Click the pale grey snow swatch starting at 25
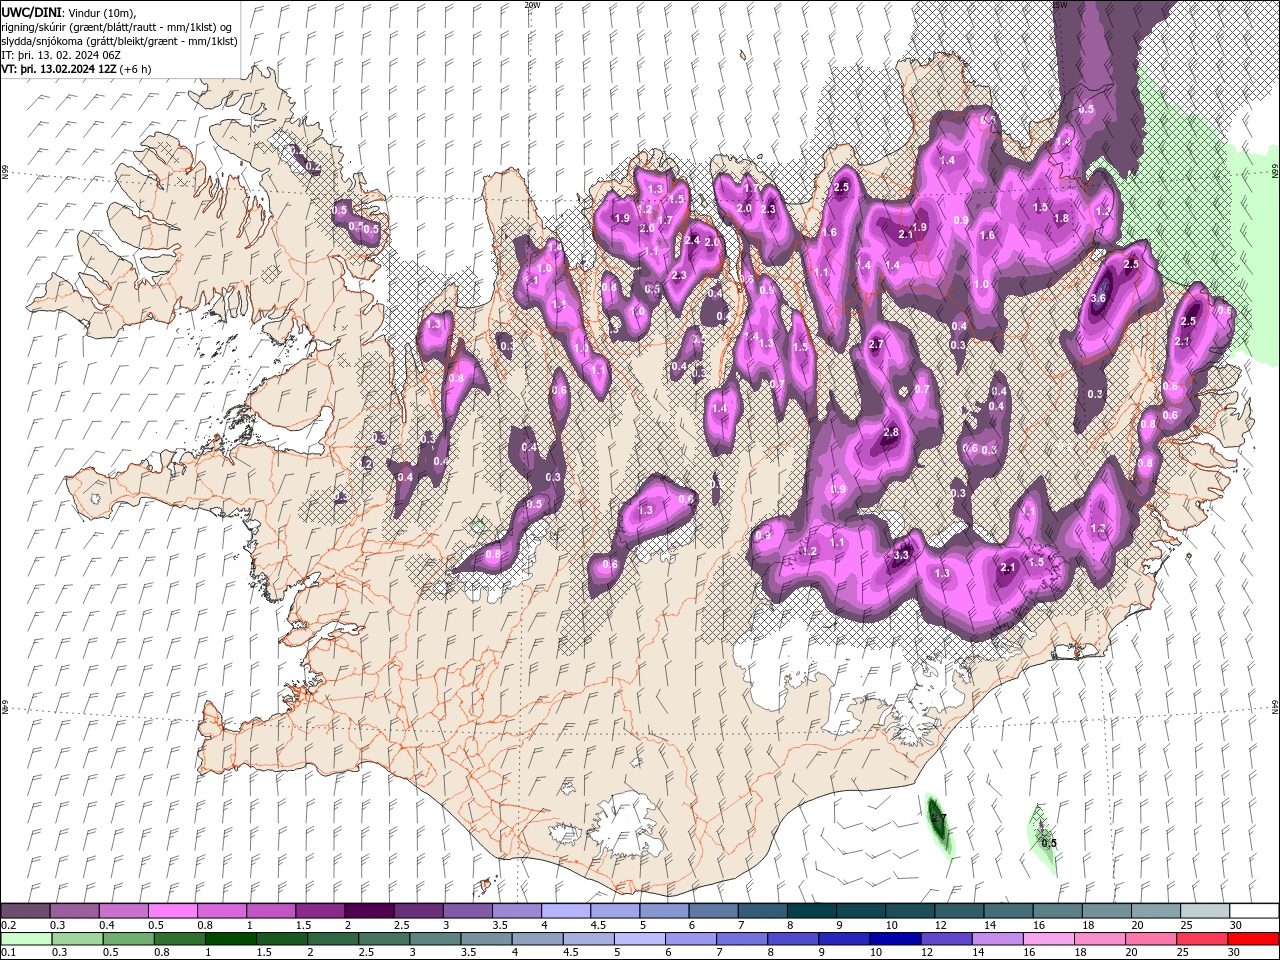 1205,911
